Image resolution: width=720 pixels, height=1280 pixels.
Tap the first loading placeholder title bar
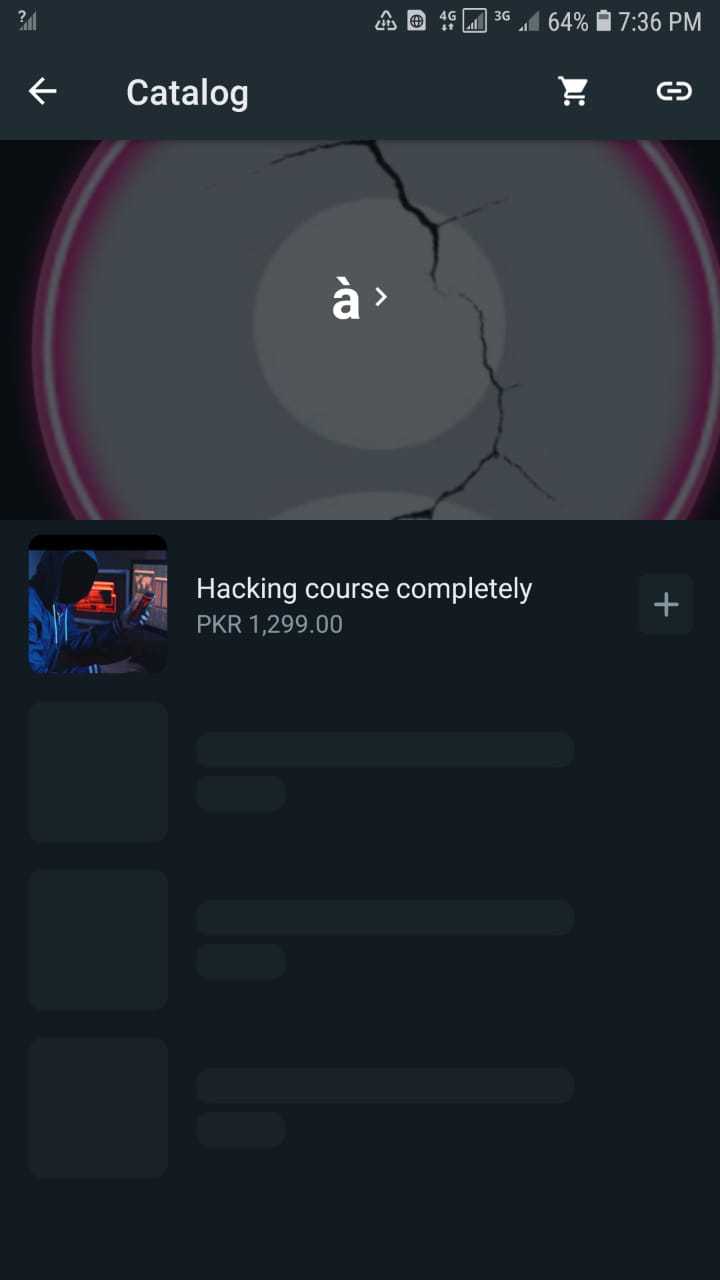[x=385, y=750]
